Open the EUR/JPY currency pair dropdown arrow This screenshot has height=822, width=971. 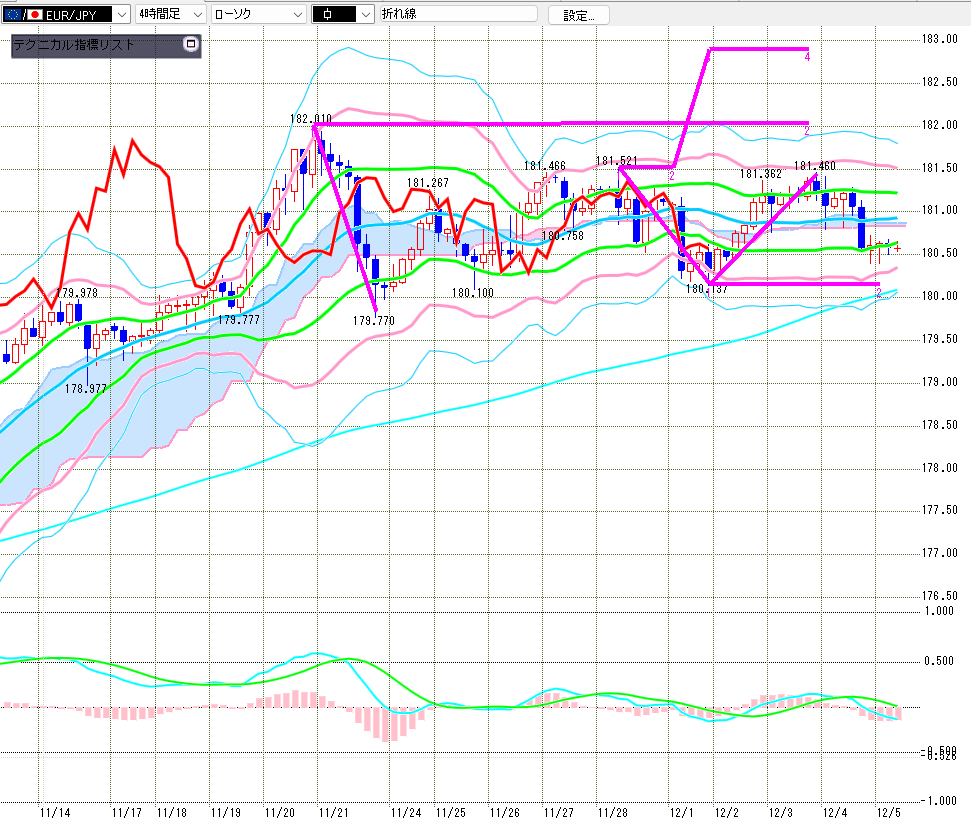click(x=121, y=15)
